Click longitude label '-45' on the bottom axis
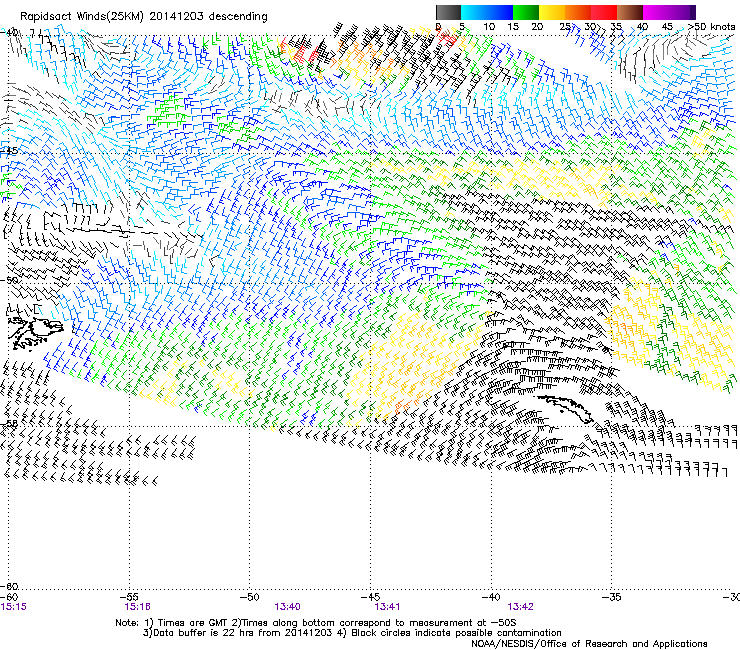This screenshot has width=740, height=650. [370, 597]
